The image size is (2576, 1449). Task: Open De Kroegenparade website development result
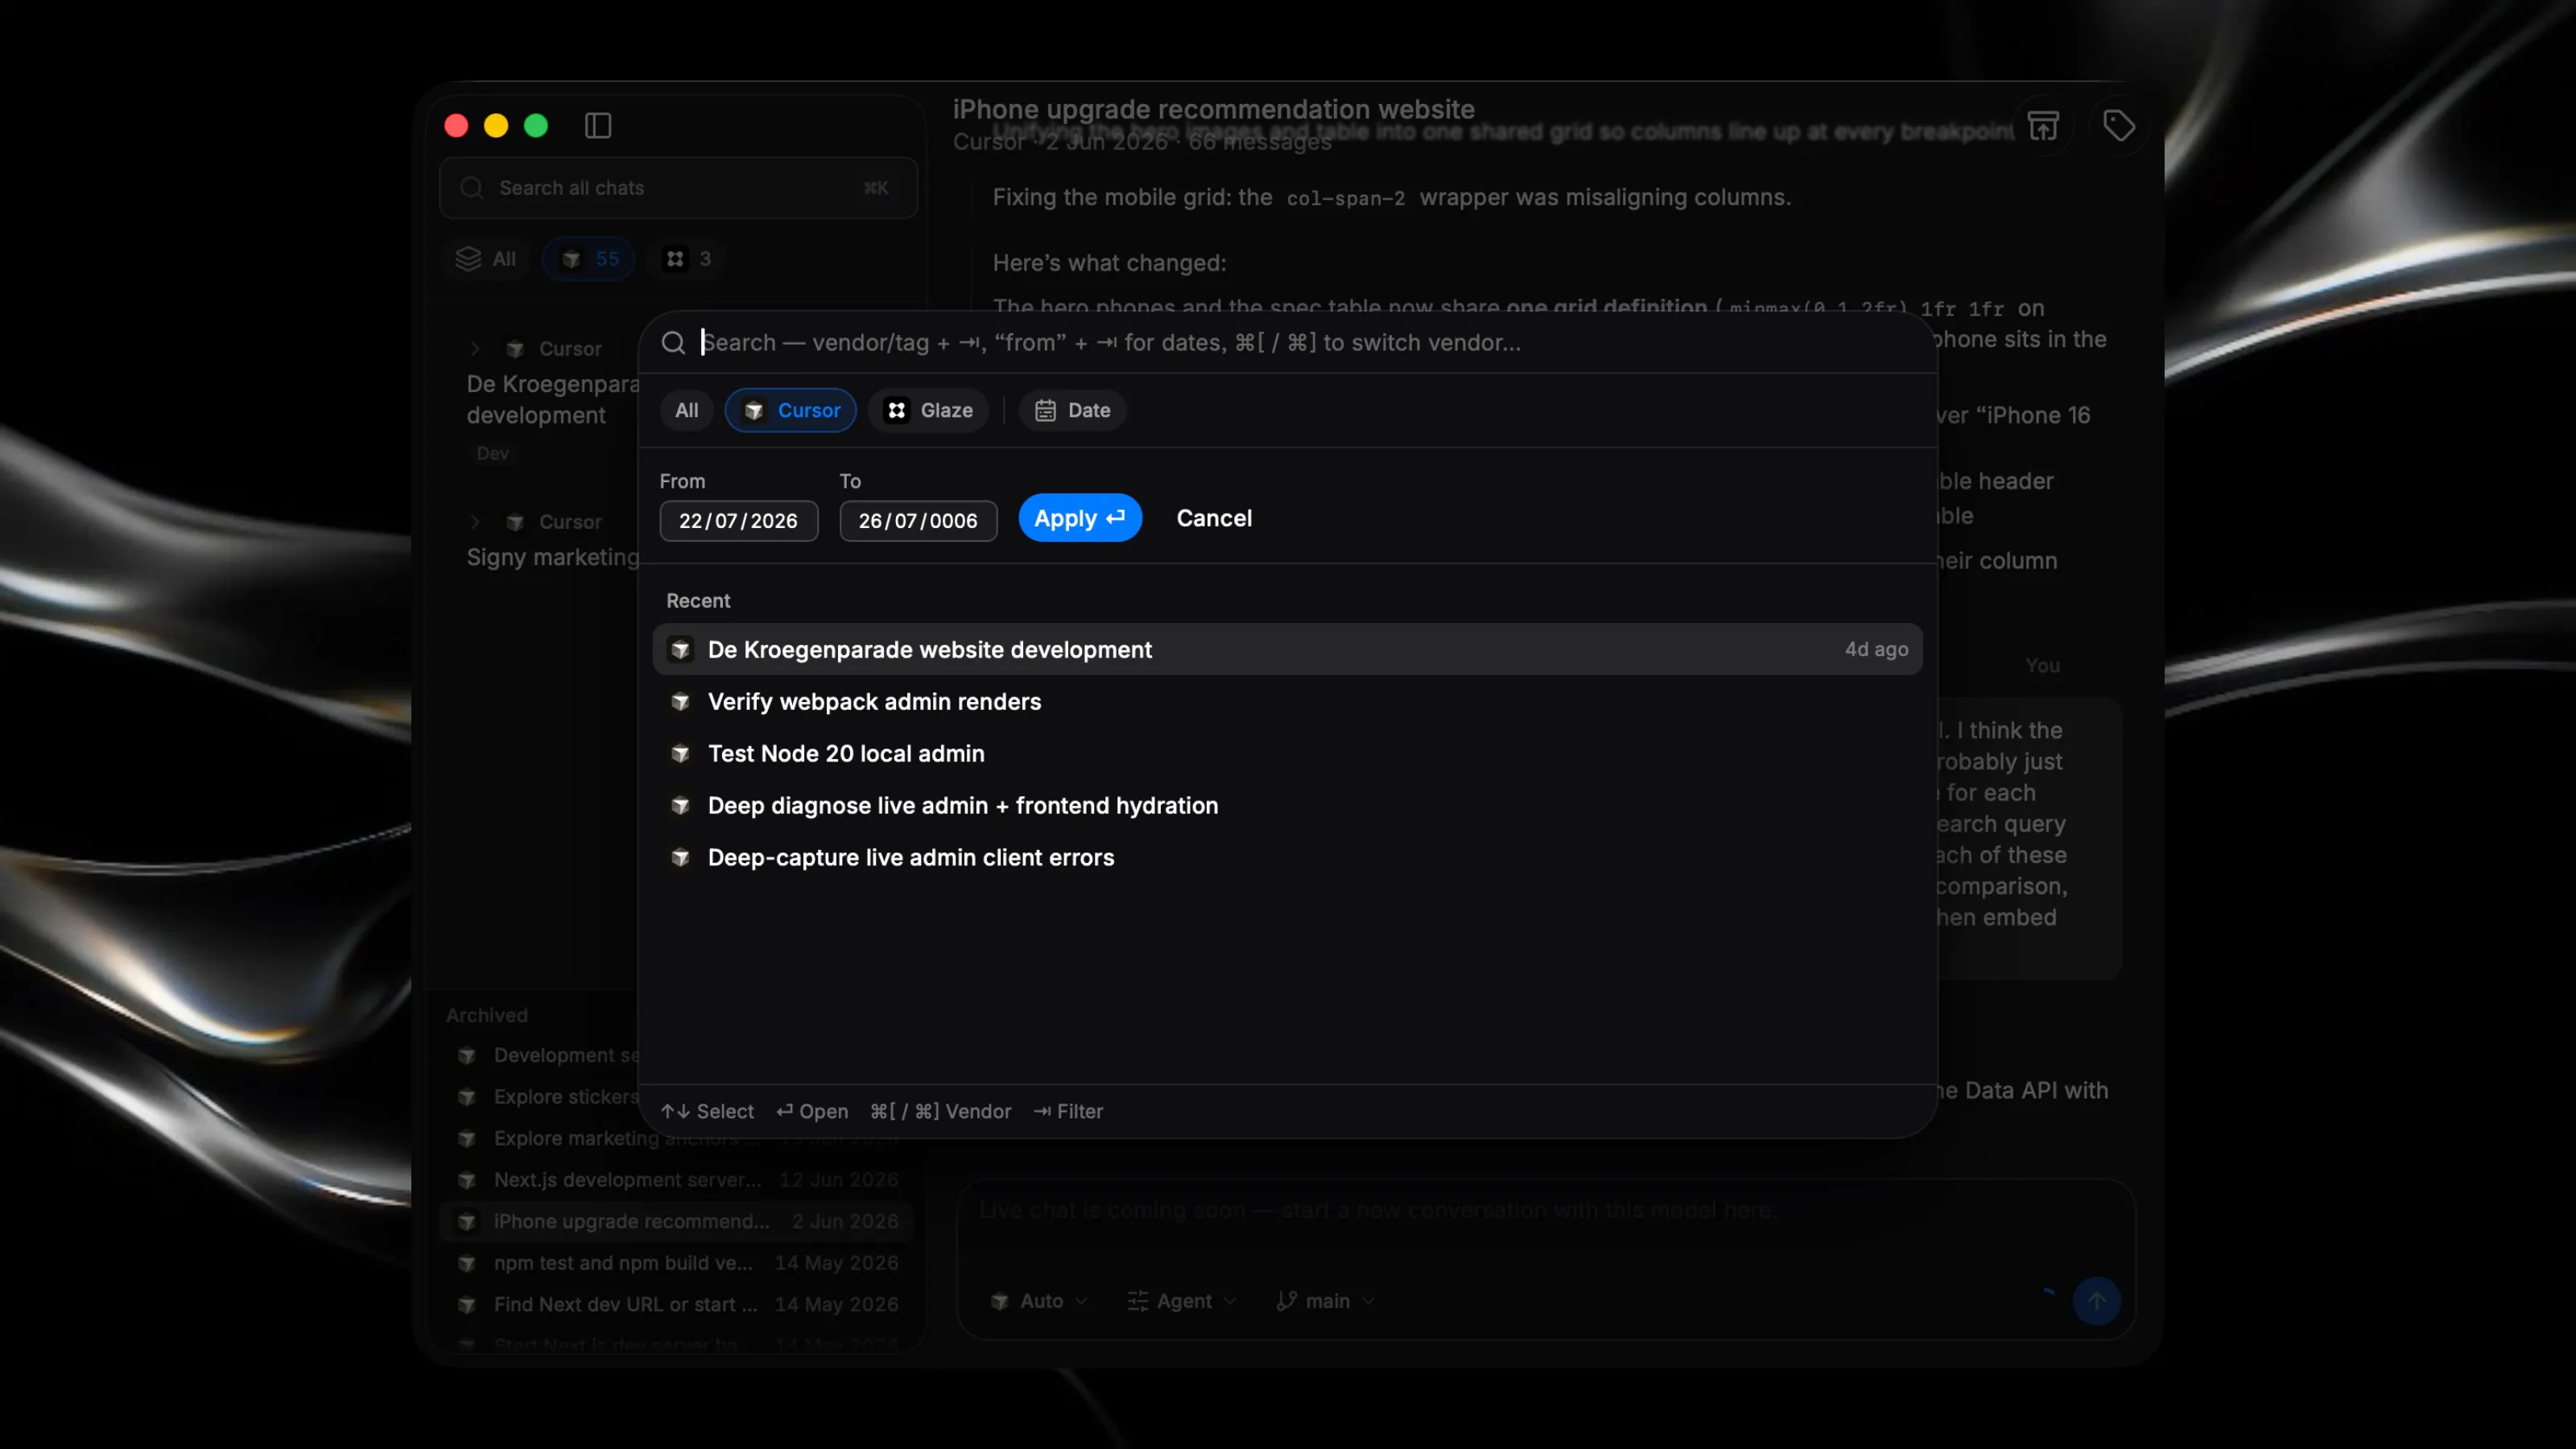[1287, 650]
